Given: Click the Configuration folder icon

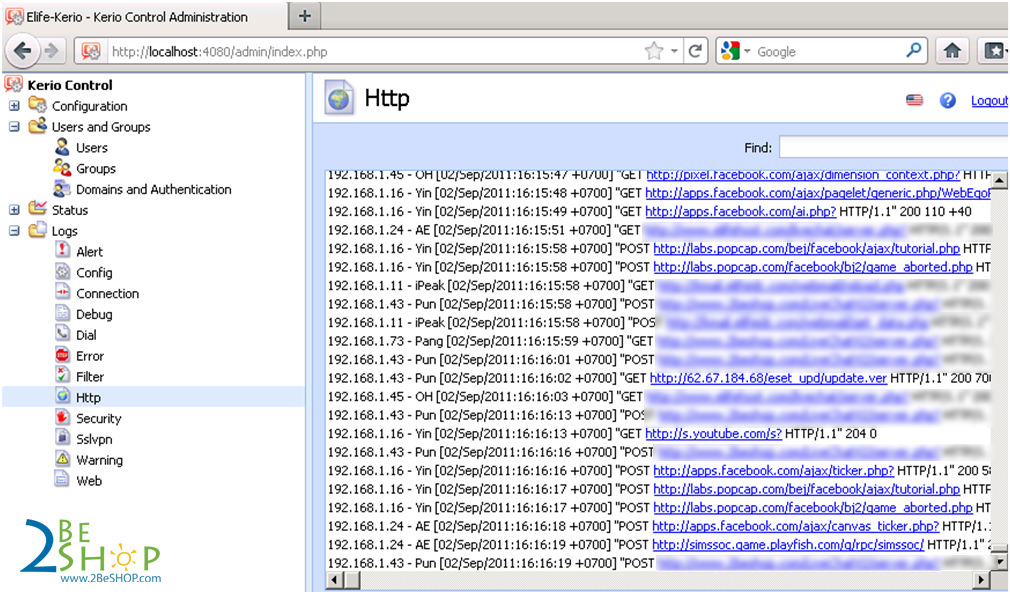Looking at the screenshot, I should (x=38, y=105).
